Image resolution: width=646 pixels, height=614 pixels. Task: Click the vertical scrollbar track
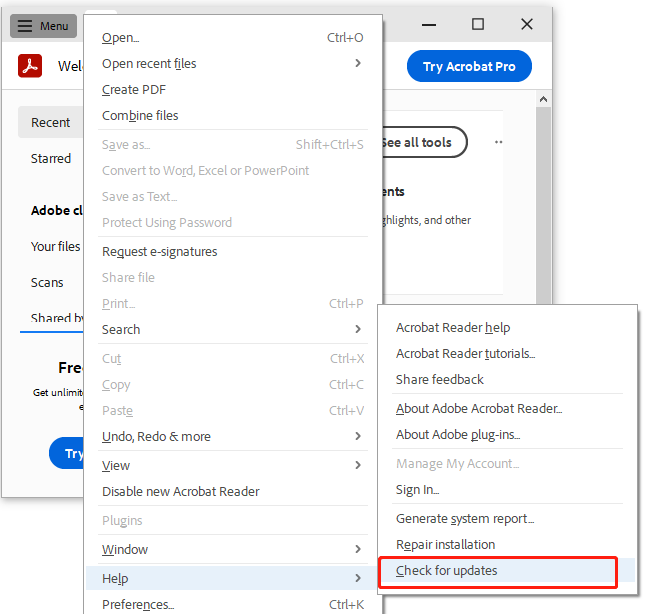[x=543, y=205]
